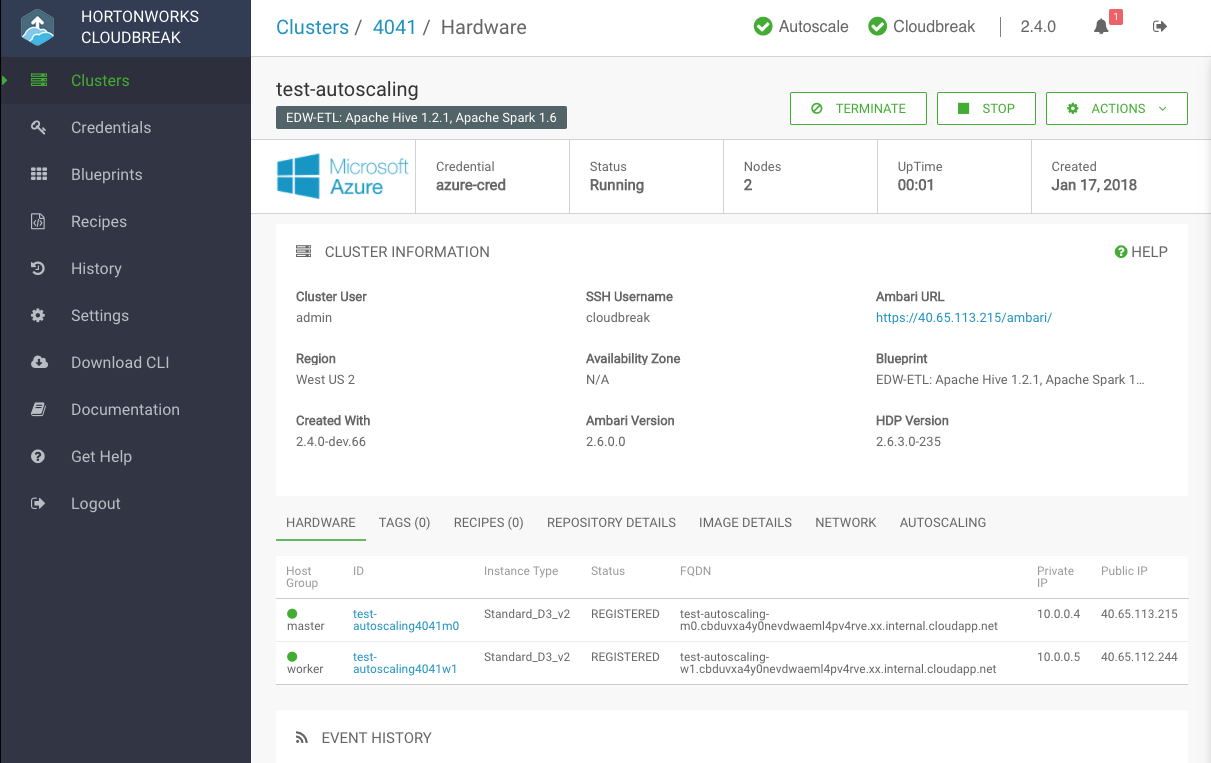Open Documentation from the sidebar
This screenshot has width=1211, height=763.
[125, 410]
